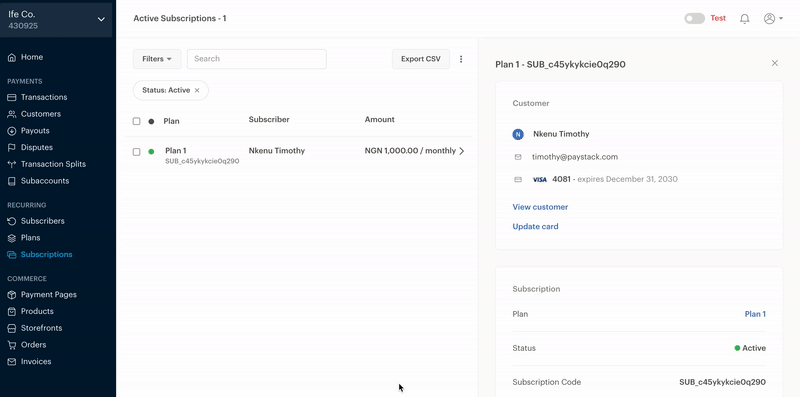This screenshot has width=800, height=397.
Task: Click the Plan column header
Action: (x=171, y=121)
